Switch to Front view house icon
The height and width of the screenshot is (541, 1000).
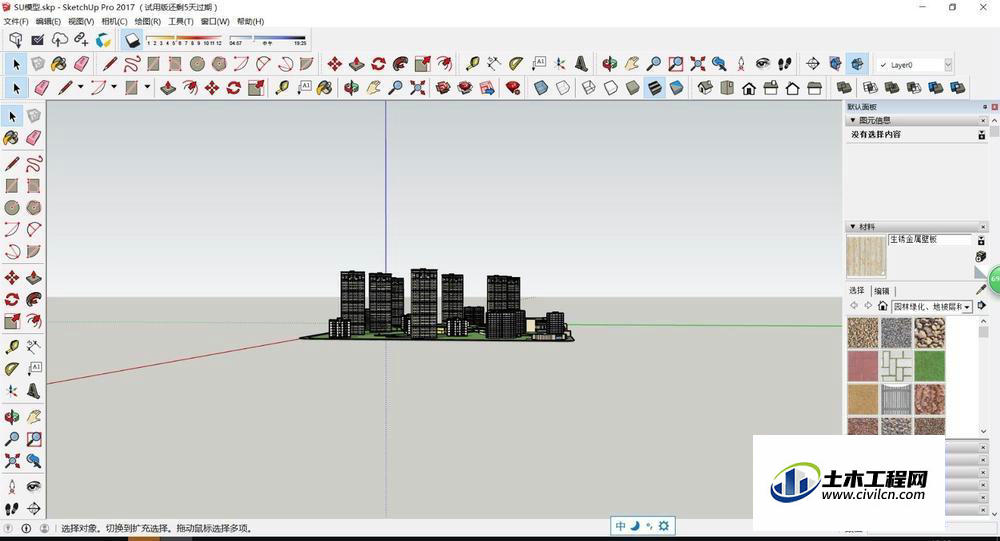tap(749, 87)
